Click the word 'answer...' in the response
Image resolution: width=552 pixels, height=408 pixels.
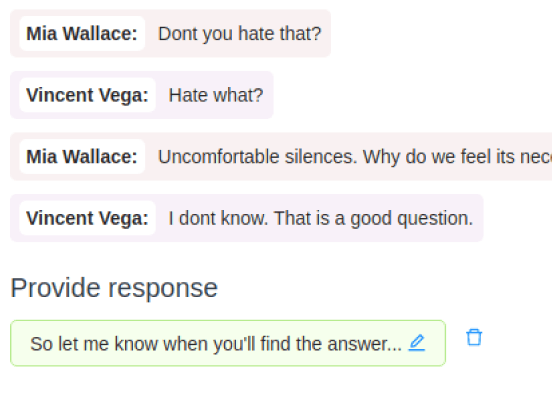tap(364, 344)
